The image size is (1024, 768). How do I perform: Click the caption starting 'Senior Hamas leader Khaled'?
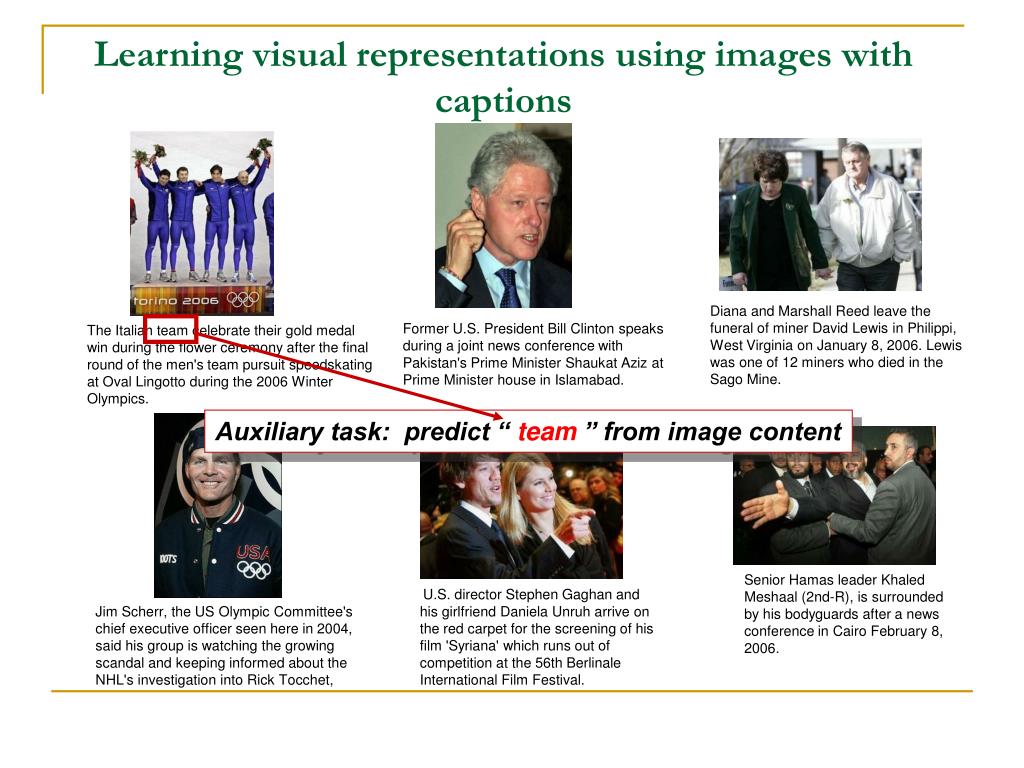(843, 614)
